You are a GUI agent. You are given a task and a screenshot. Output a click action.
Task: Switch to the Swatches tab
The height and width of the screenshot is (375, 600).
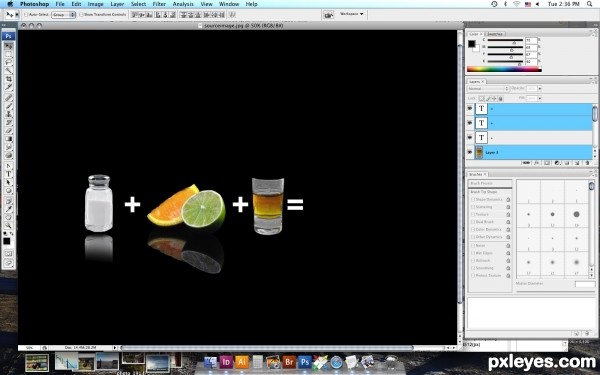(495, 34)
